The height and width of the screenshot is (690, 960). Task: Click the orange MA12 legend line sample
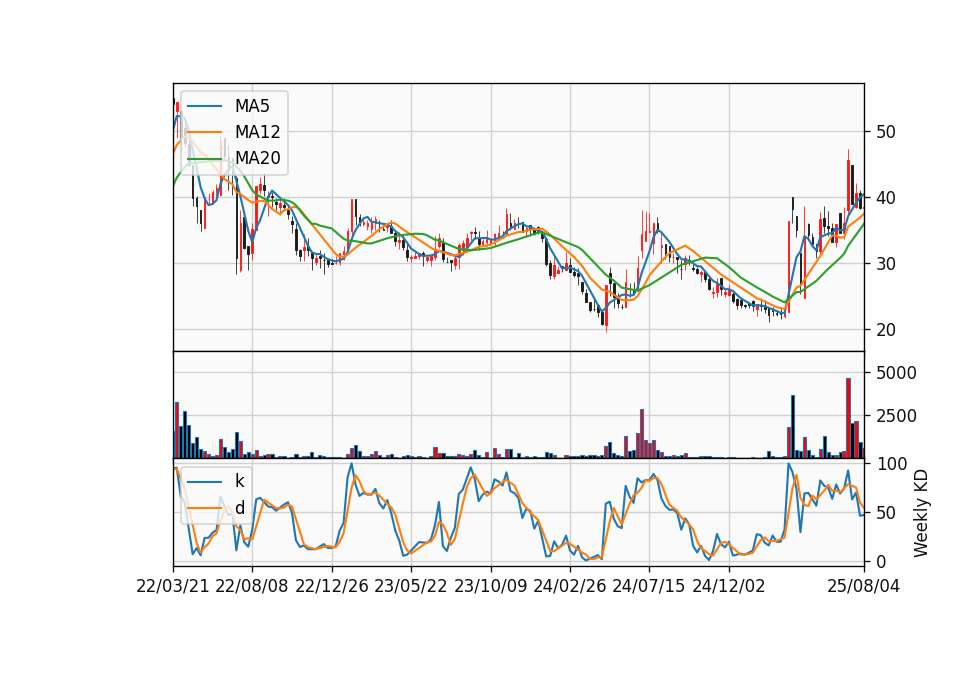(204, 132)
